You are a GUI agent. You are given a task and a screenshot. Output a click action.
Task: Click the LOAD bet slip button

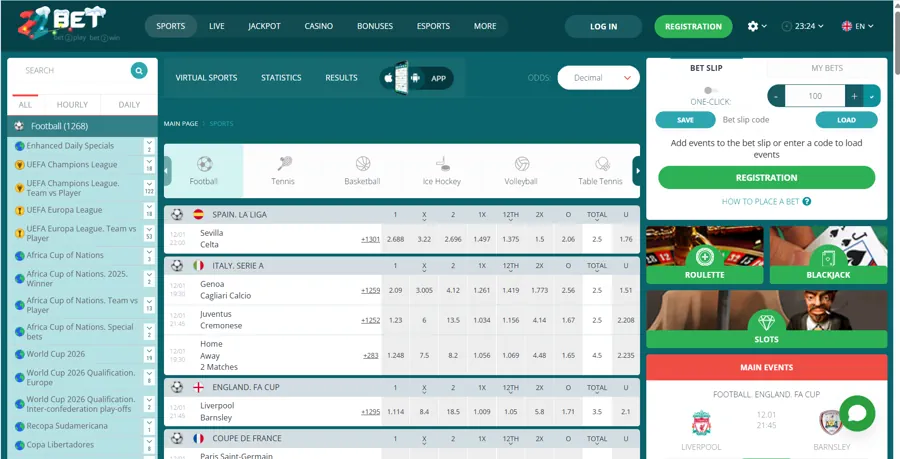[847, 120]
